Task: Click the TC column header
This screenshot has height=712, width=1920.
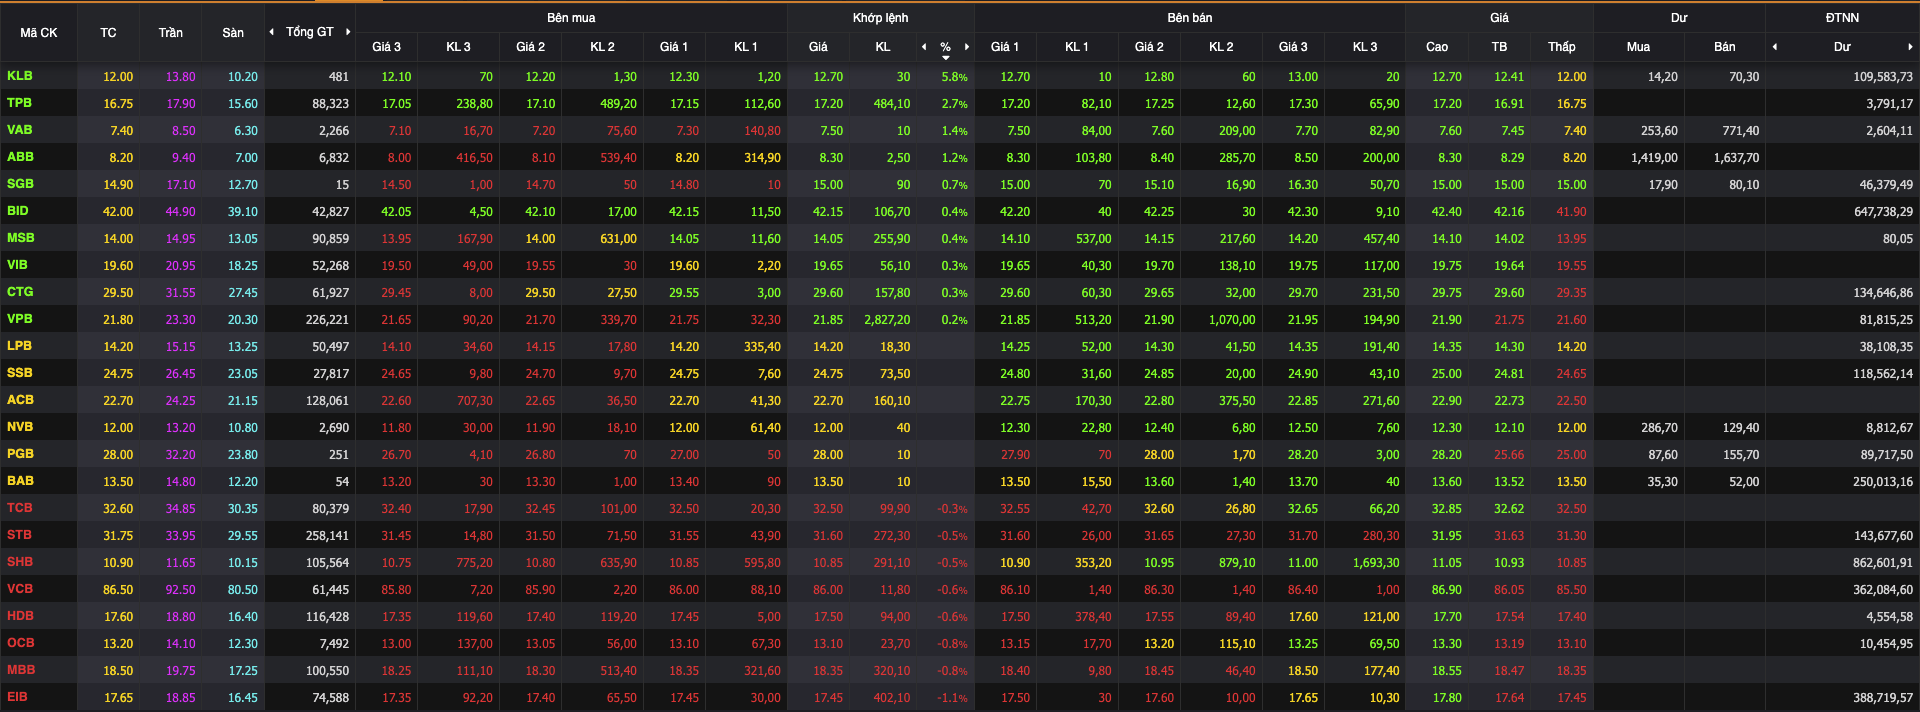Action: pos(108,33)
